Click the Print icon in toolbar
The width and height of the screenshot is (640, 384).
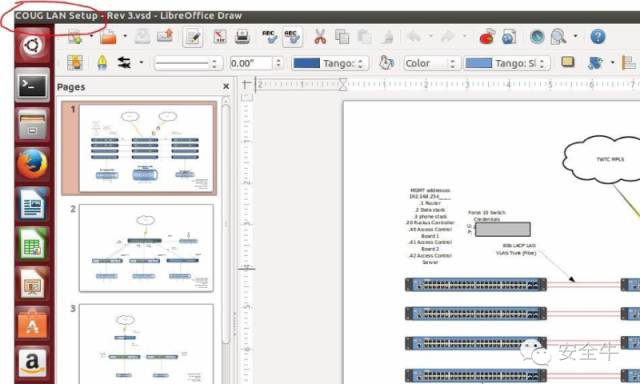tap(242, 37)
